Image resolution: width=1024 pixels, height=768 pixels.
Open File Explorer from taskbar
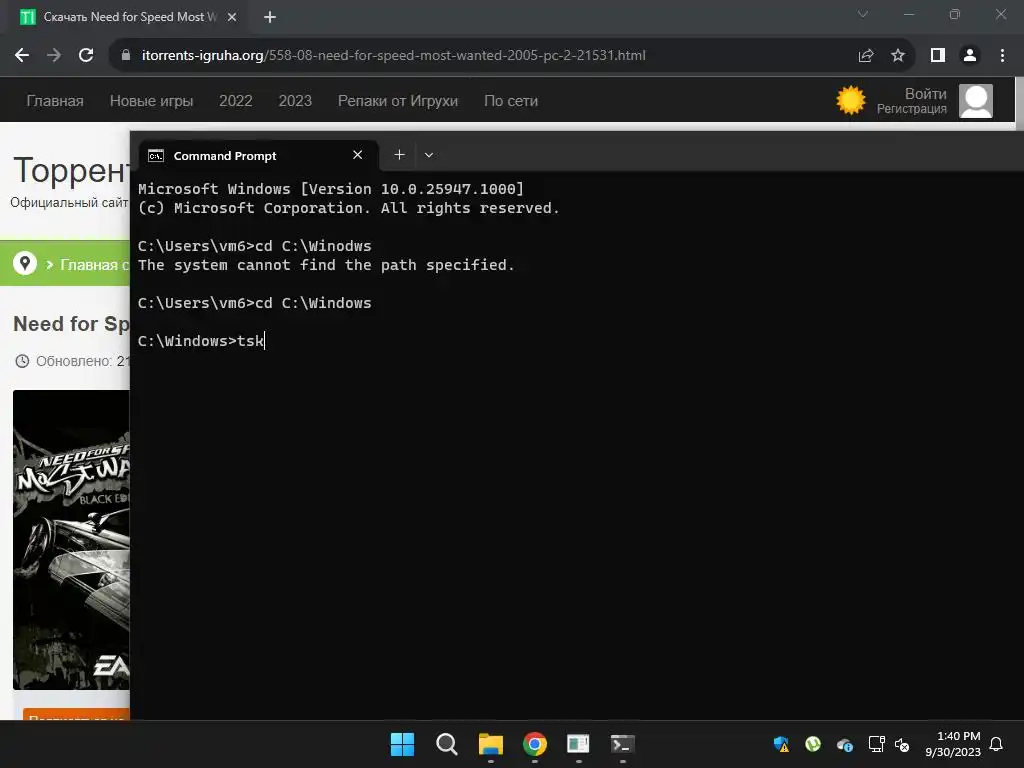click(490, 744)
